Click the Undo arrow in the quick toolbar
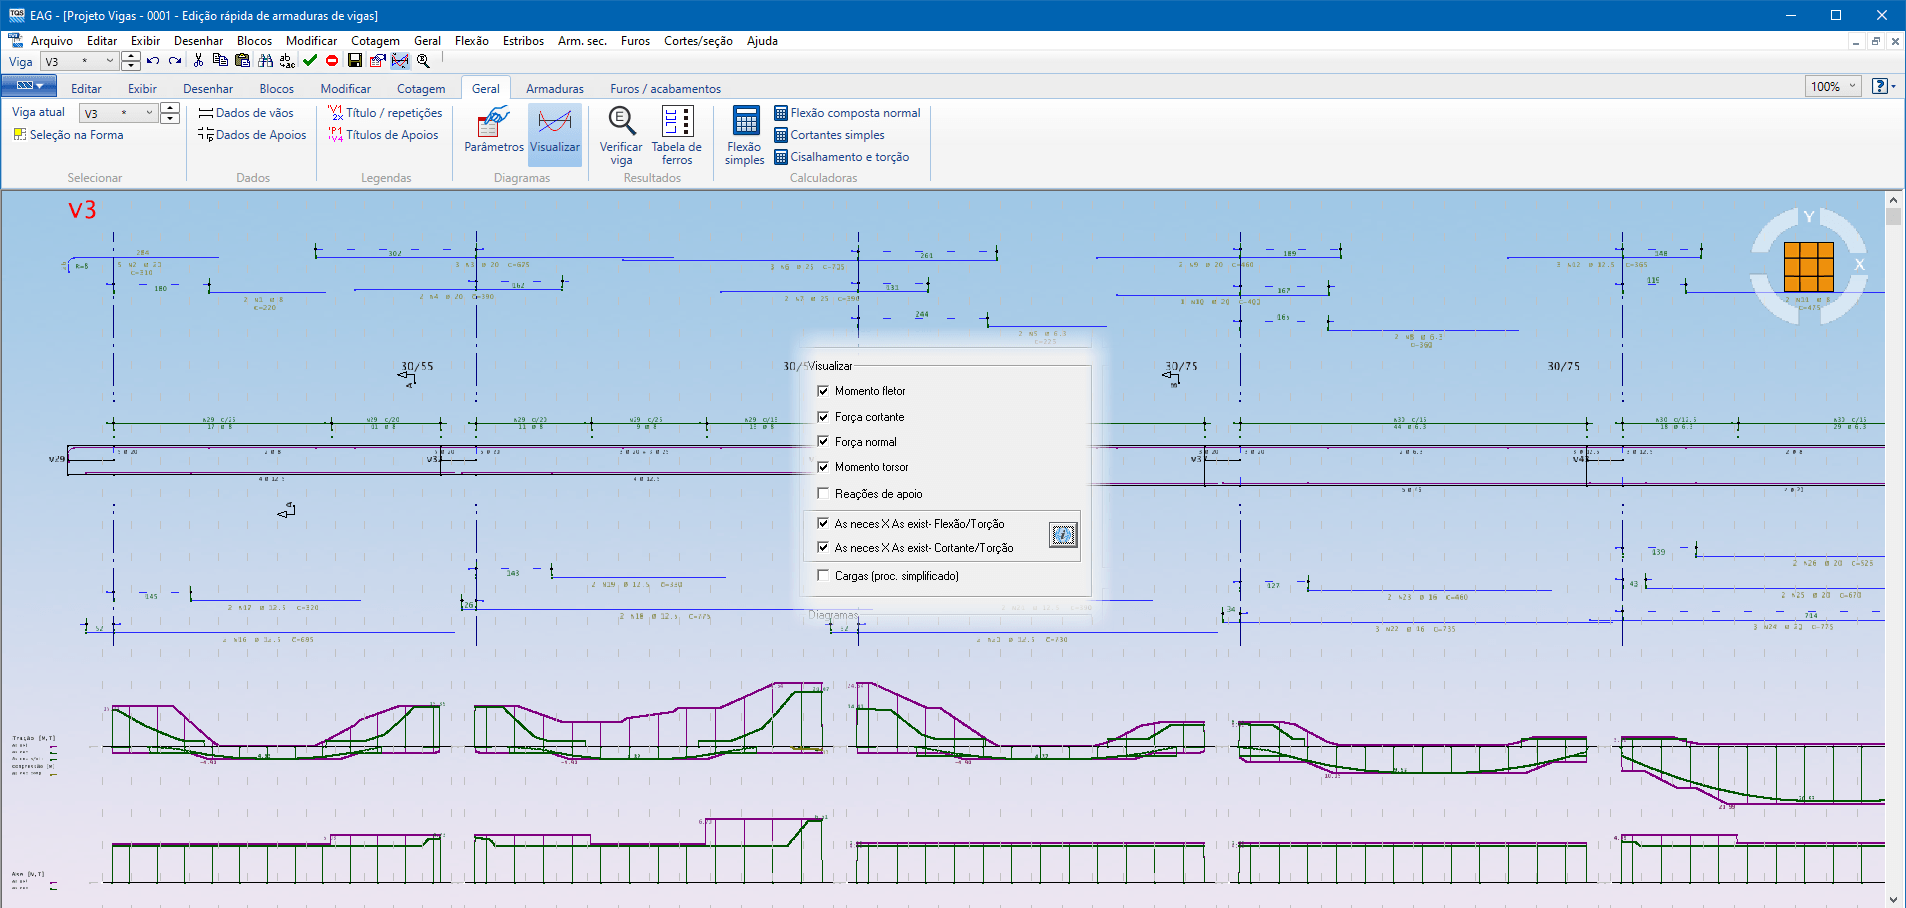Screen dimensions: 1906x908 point(153,61)
